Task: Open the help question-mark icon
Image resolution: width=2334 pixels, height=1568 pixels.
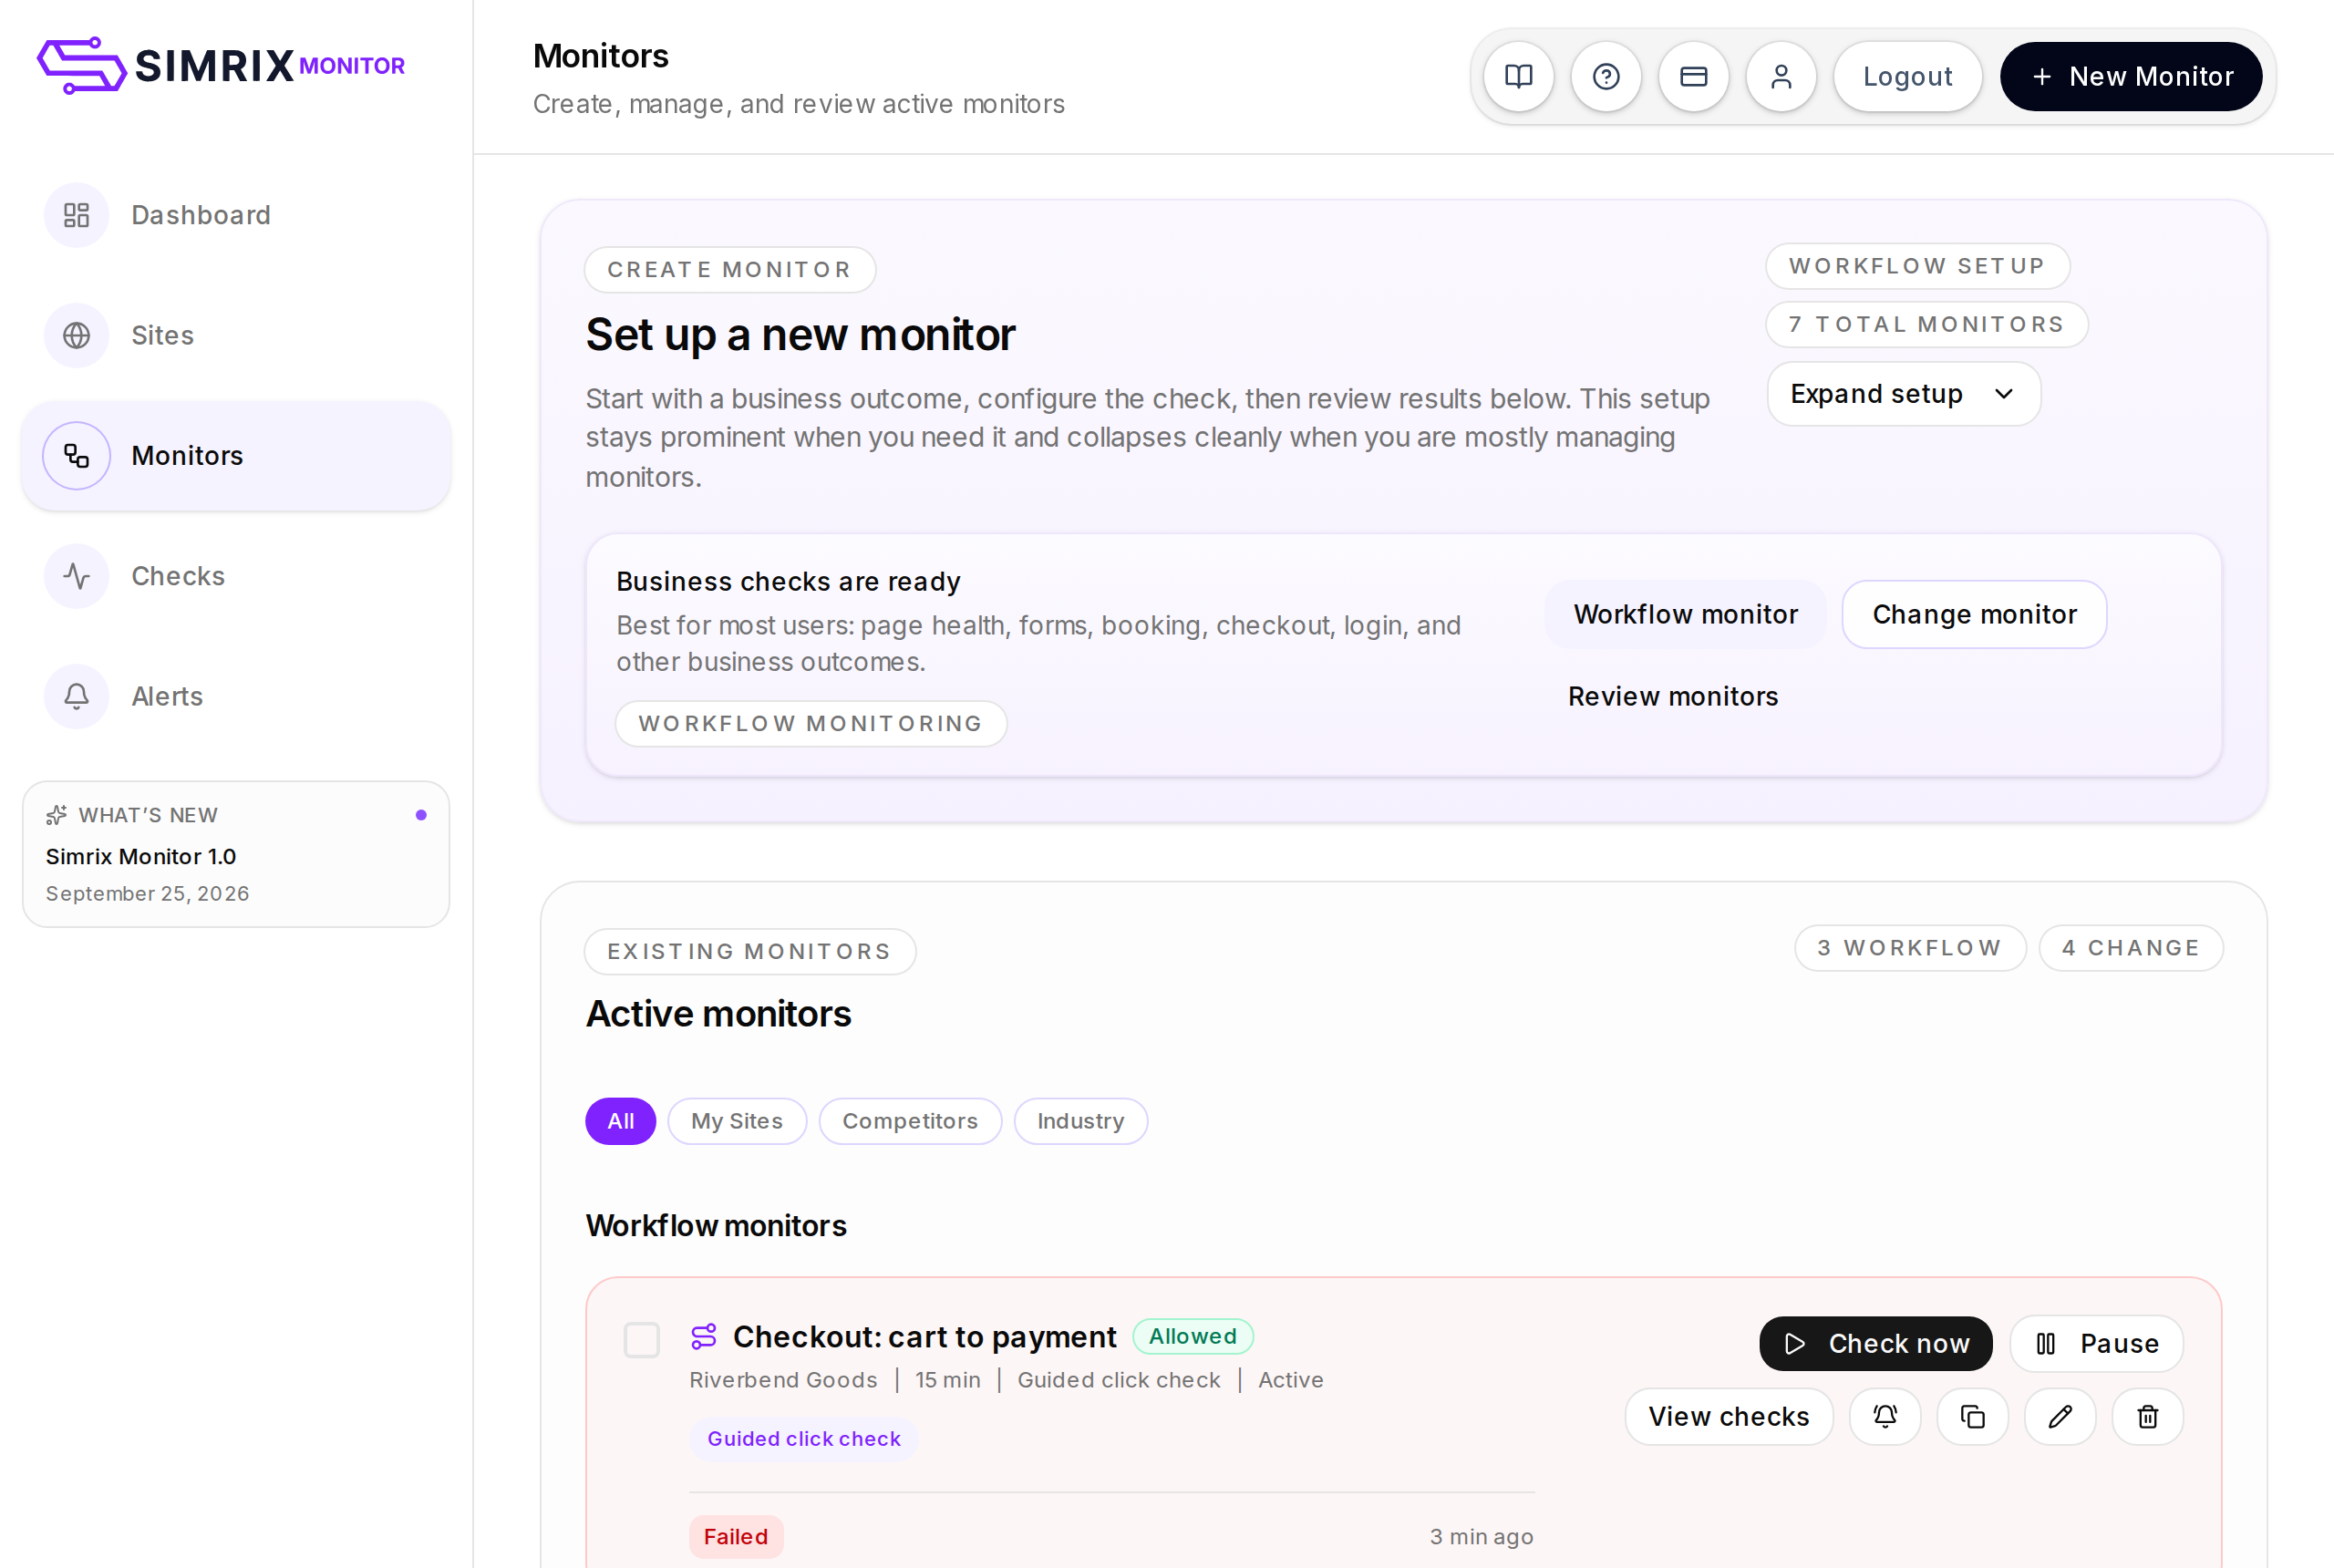Action: pyautogui.click(x=1606, y=77)
